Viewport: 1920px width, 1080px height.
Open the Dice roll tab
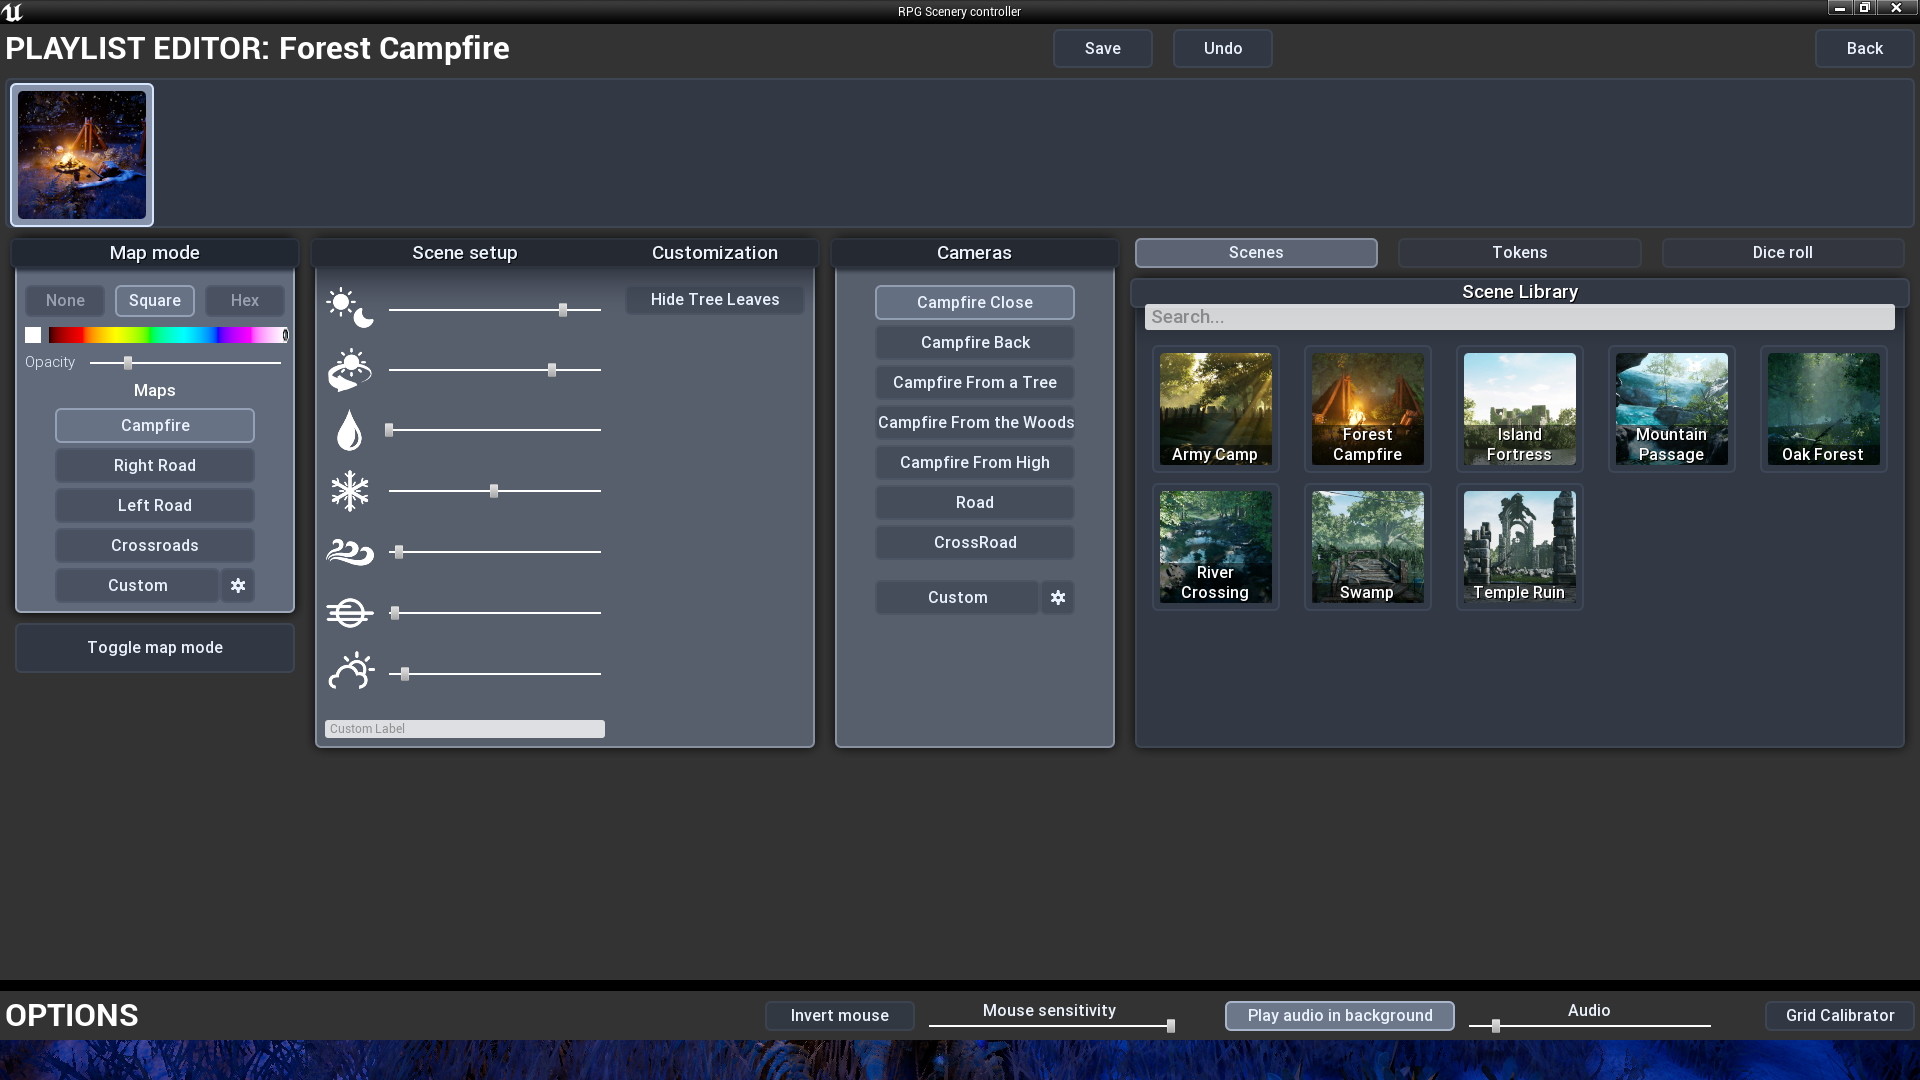[x=1782, y=252]
